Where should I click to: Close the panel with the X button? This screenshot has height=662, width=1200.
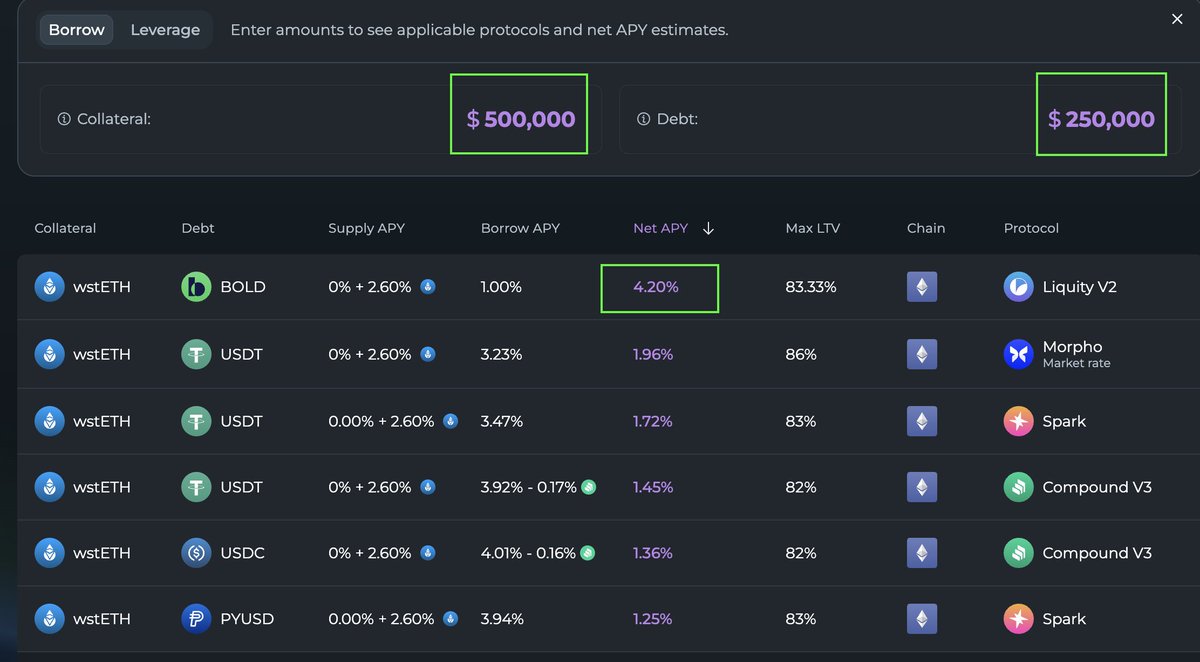click(x=1177, y=19)
